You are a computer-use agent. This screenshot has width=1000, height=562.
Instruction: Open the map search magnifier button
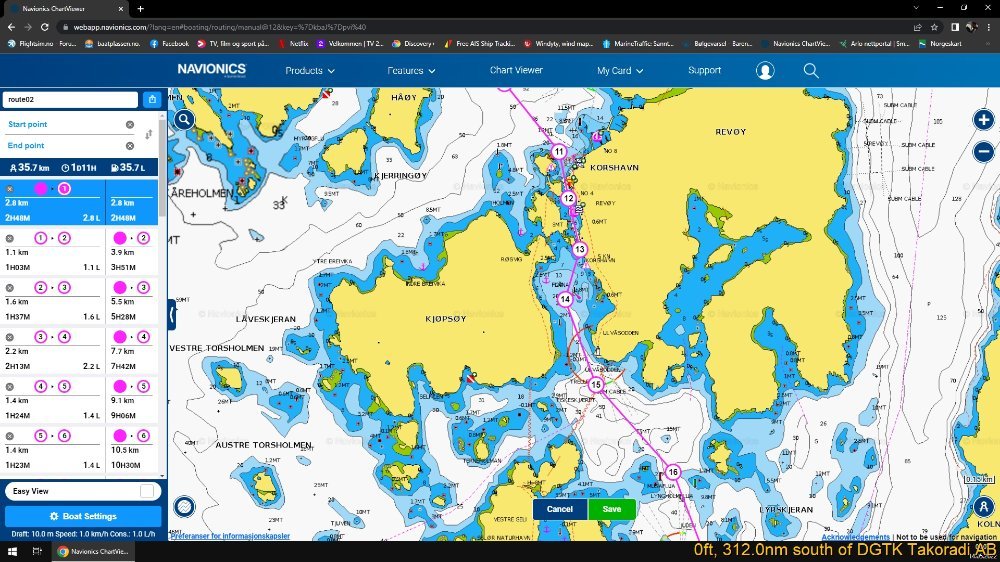tap(184, 119)
